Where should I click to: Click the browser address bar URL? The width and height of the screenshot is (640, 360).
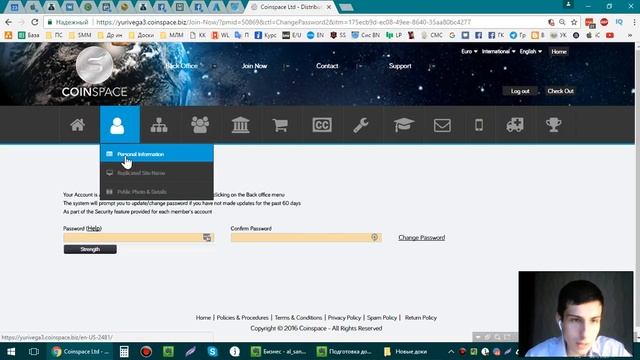point(283,22)
